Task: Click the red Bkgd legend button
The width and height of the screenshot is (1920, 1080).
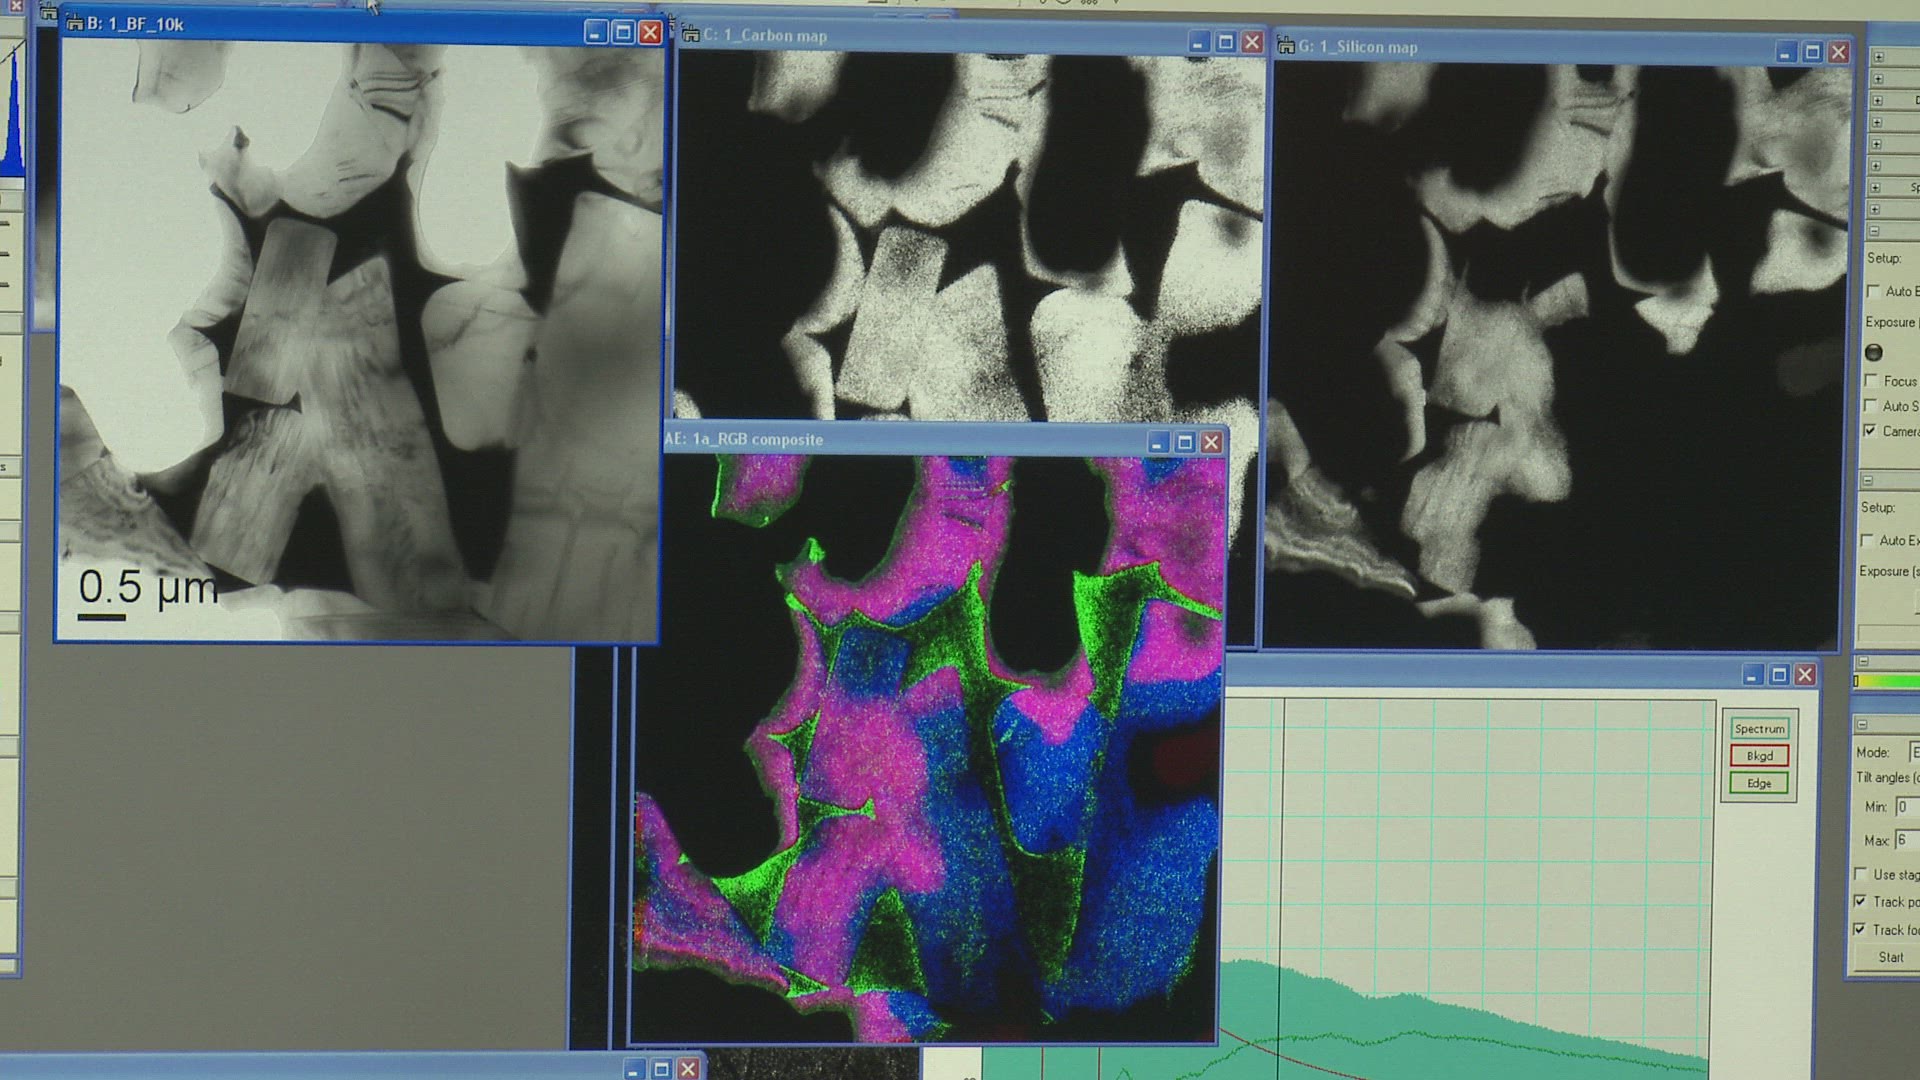Action: pyautogui.click(x=1759, y=756)
